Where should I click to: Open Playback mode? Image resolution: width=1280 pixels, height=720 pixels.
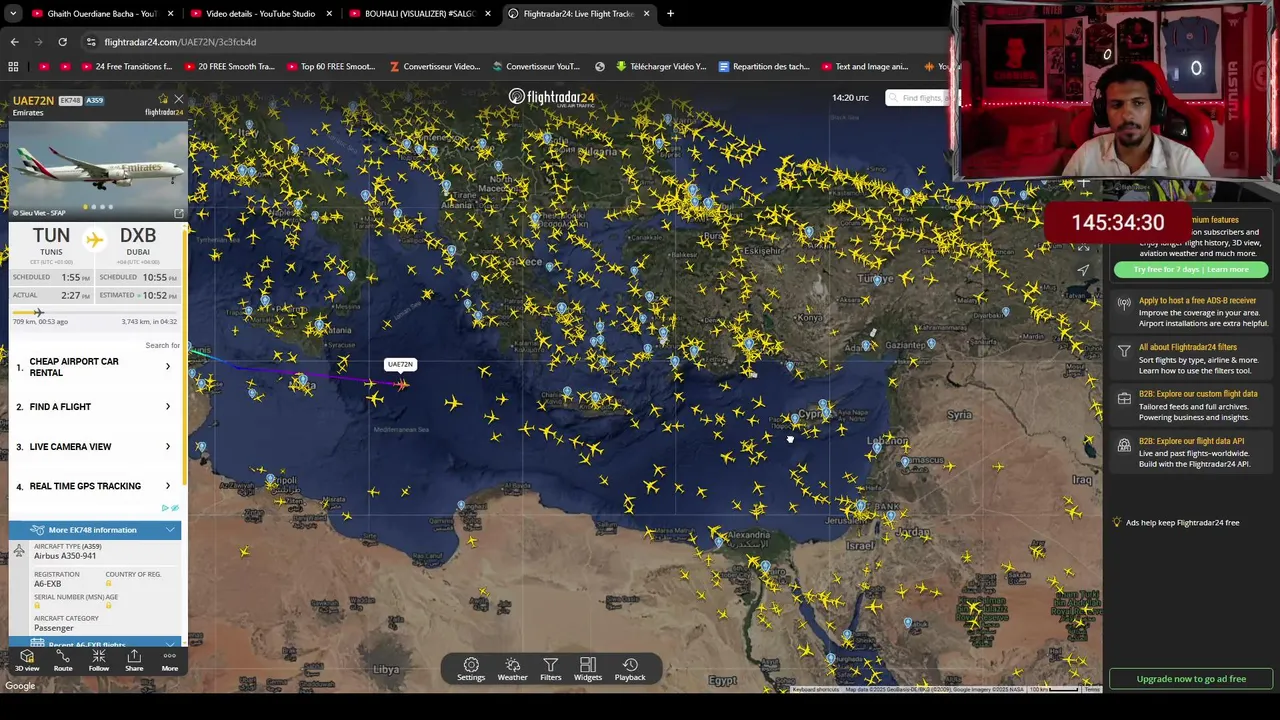click(630, 669)
